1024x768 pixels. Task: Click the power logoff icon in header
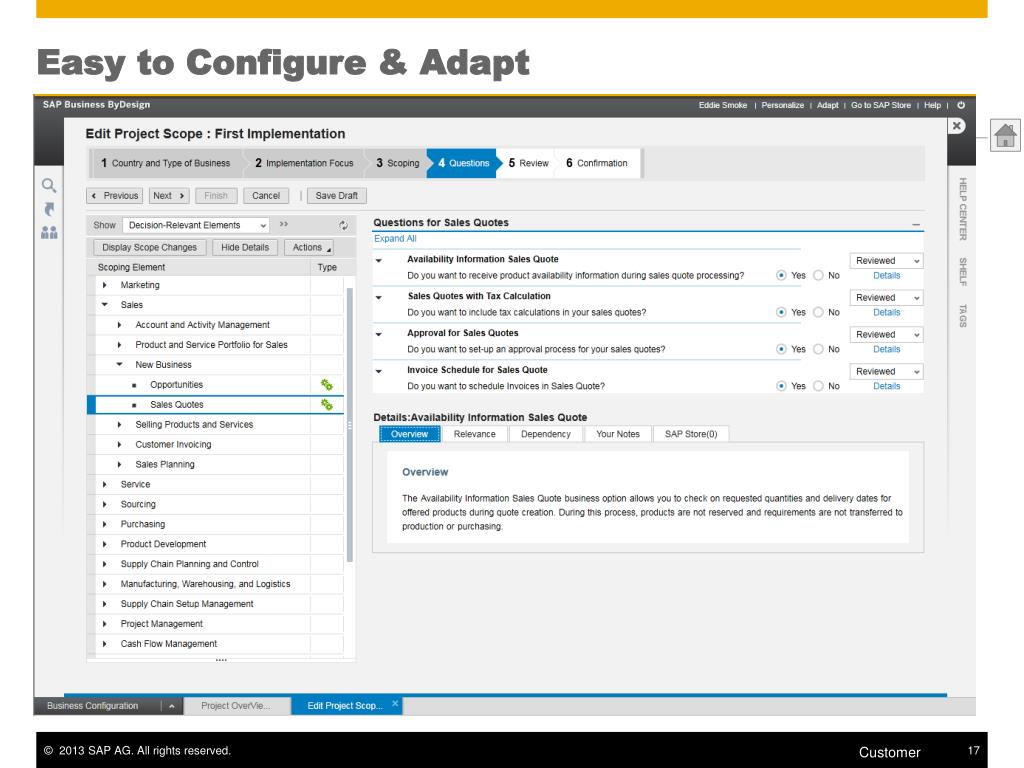click(961, 105)
